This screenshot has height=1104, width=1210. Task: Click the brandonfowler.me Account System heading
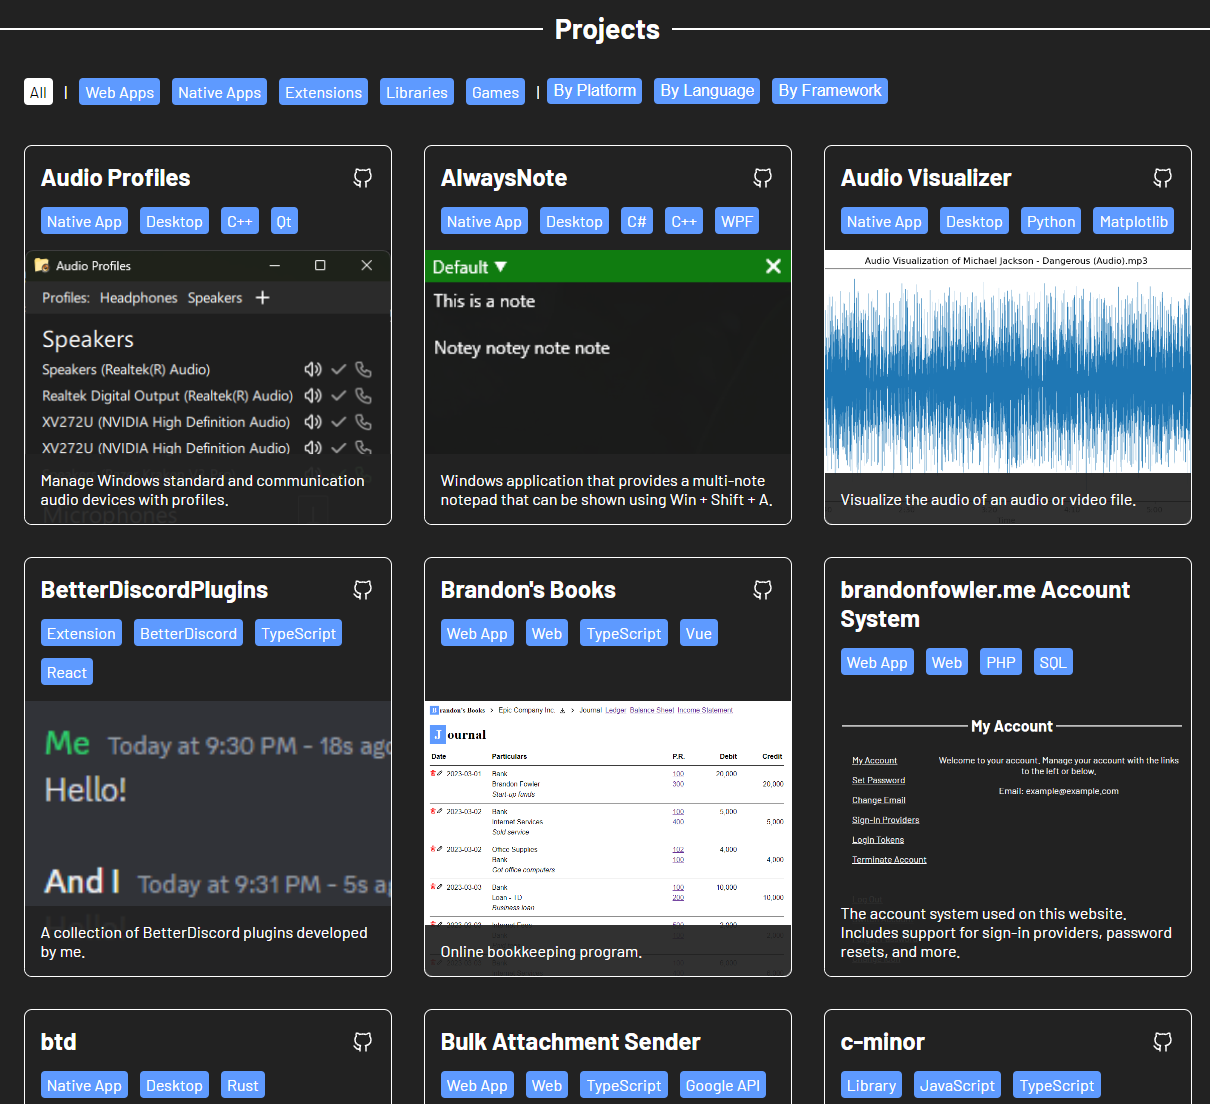point(985,604)
